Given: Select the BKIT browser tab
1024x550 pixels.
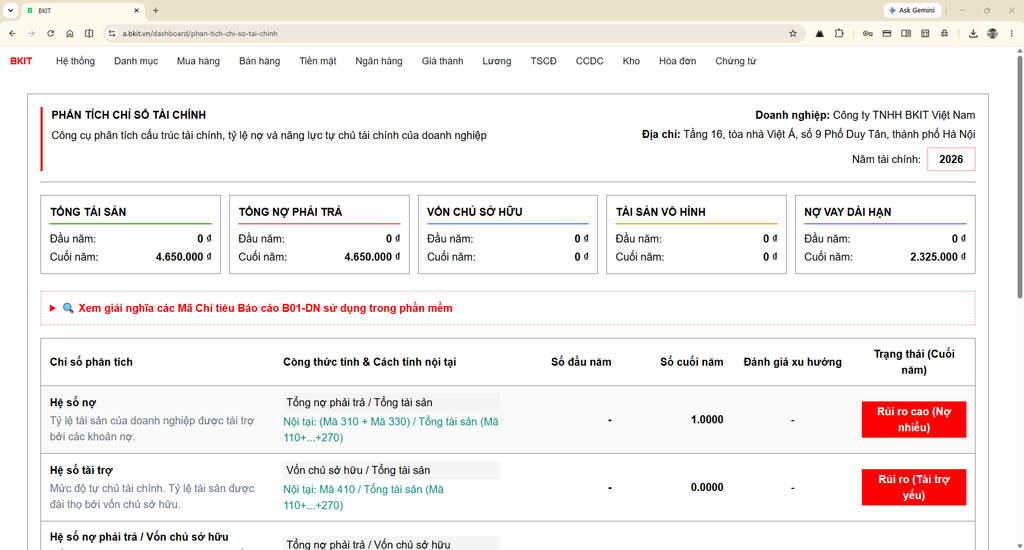Looking at the screenshot, I should coord(82,10).
